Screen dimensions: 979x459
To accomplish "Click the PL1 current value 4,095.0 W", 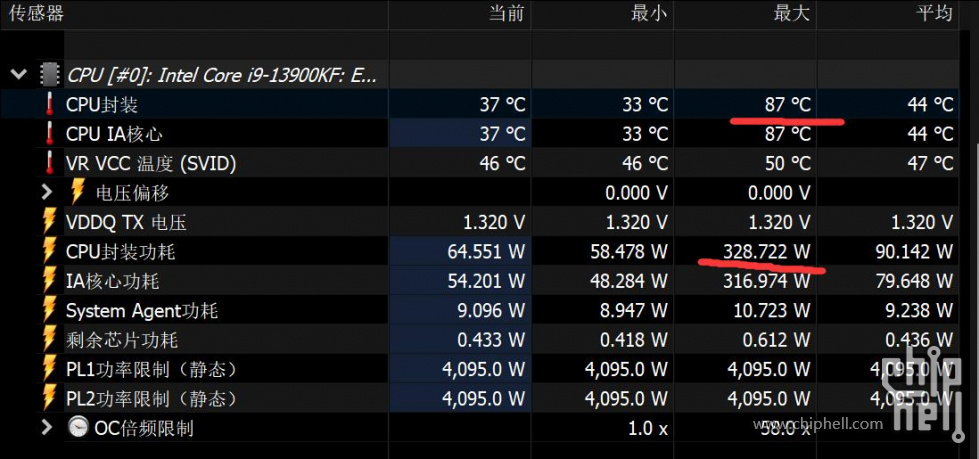I will point(484,370).
